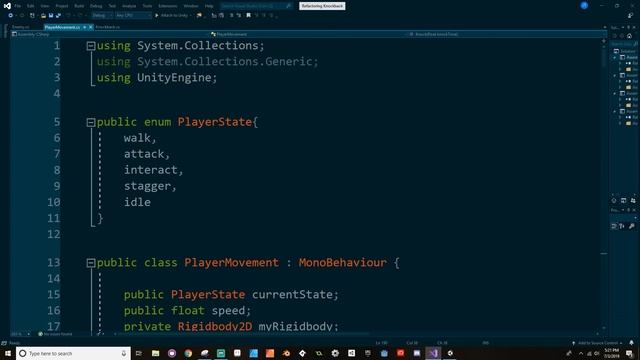Click the Properties panel categorized view icon

coord(614,226)
